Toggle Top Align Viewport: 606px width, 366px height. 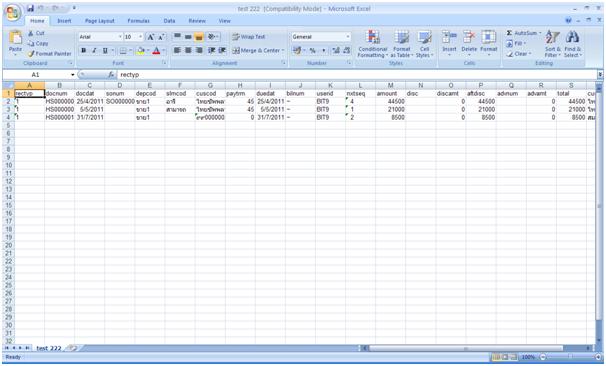click(x=177, y=37)
